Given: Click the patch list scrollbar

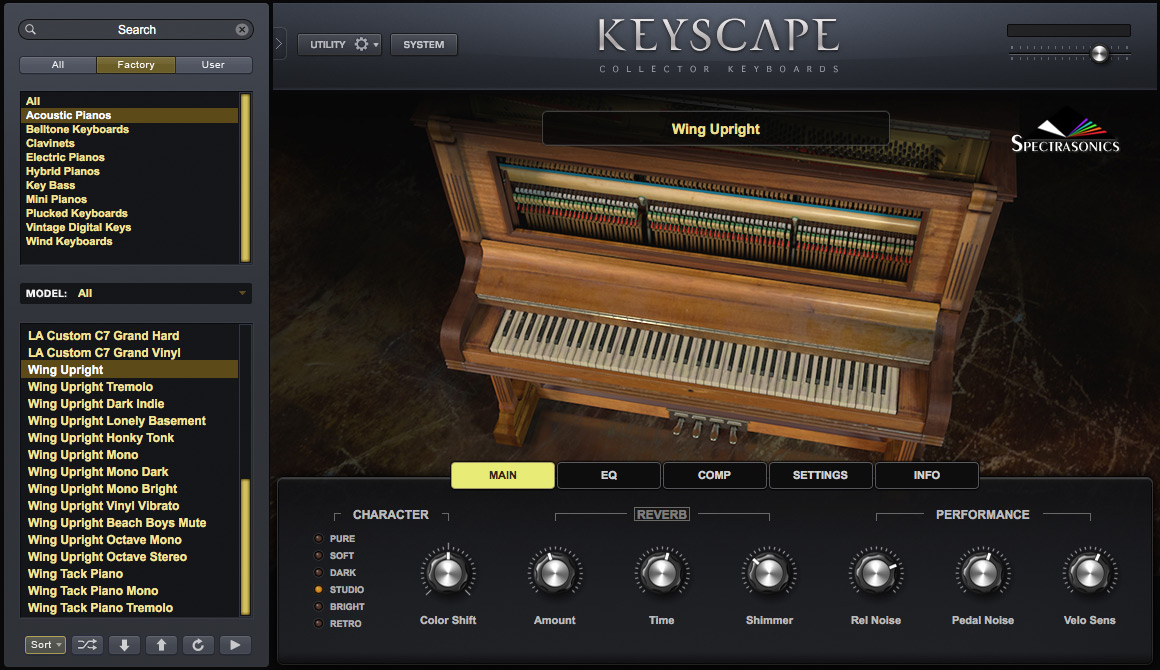Looking at the screenshot, I should [x=246, y=547].
